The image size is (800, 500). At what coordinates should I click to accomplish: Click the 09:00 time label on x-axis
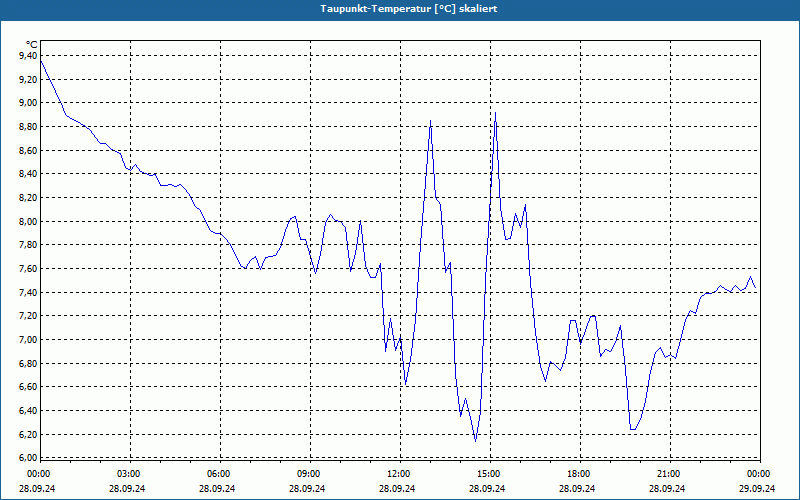point(309,474)
